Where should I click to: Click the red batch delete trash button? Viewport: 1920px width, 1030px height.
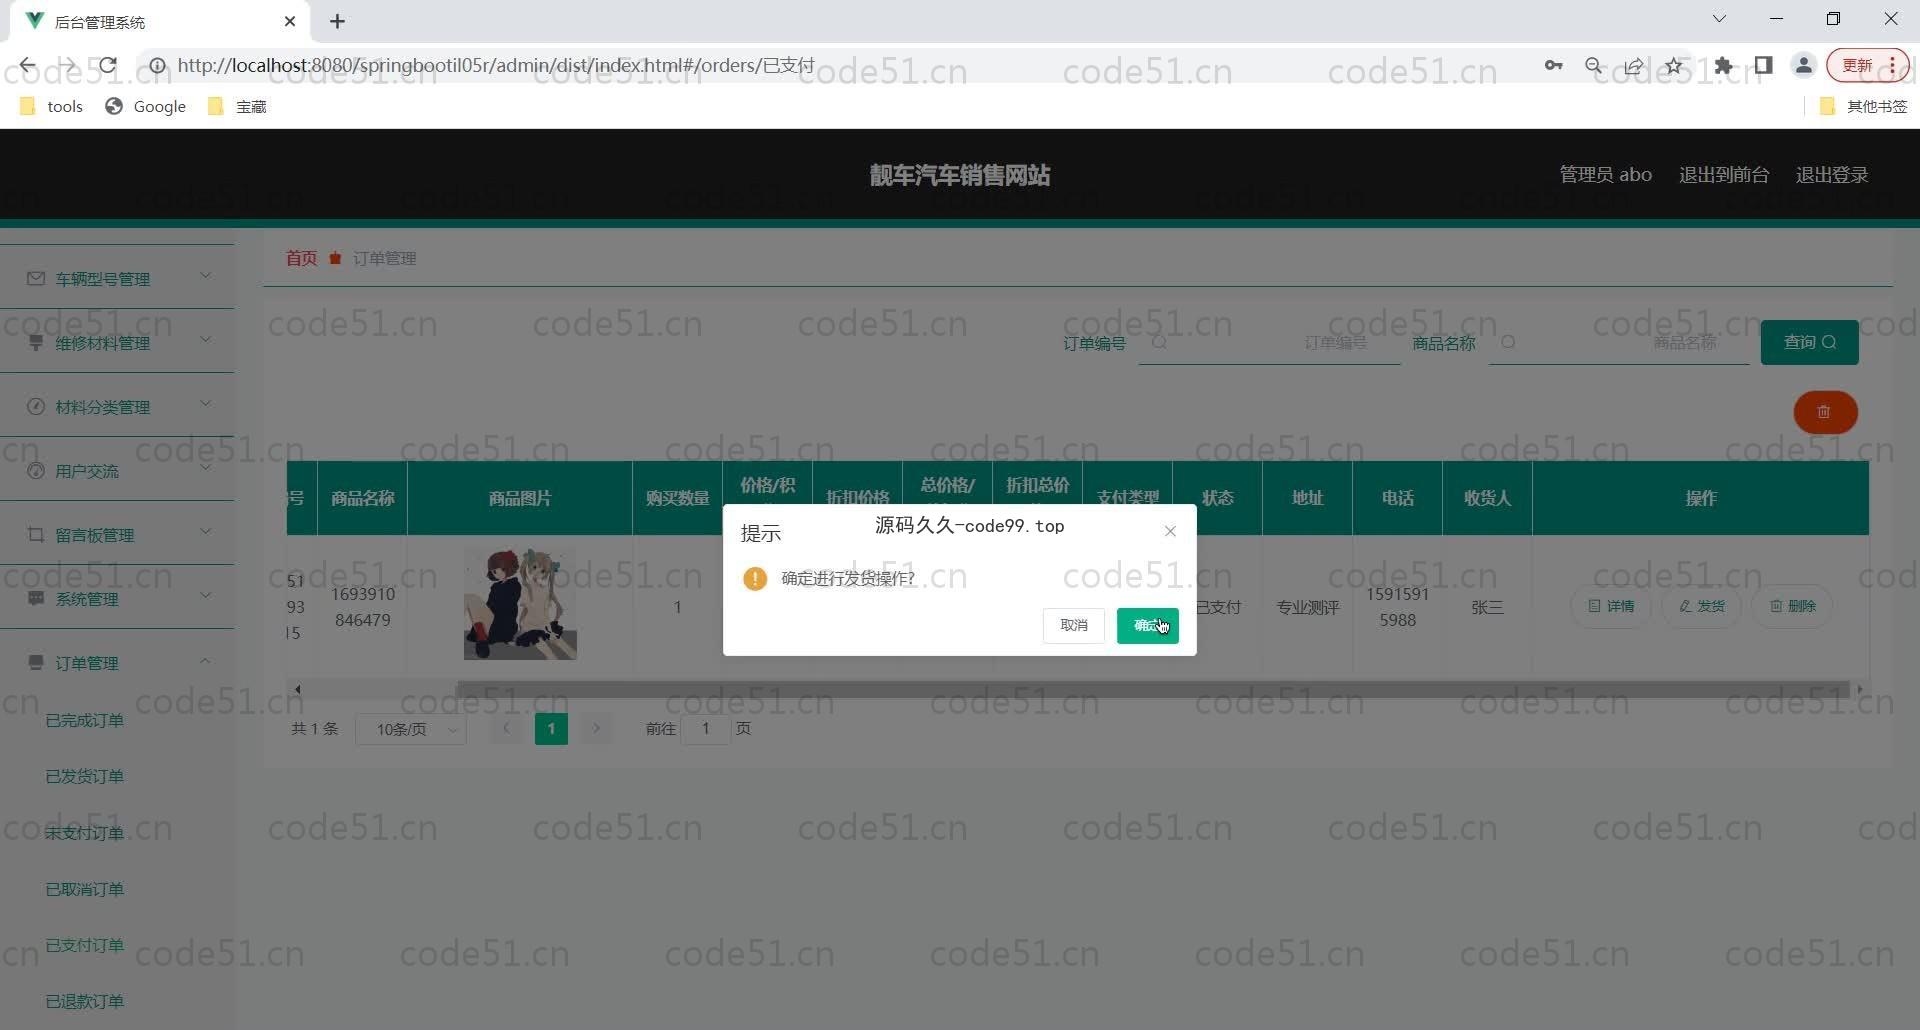click(1825, 412)
